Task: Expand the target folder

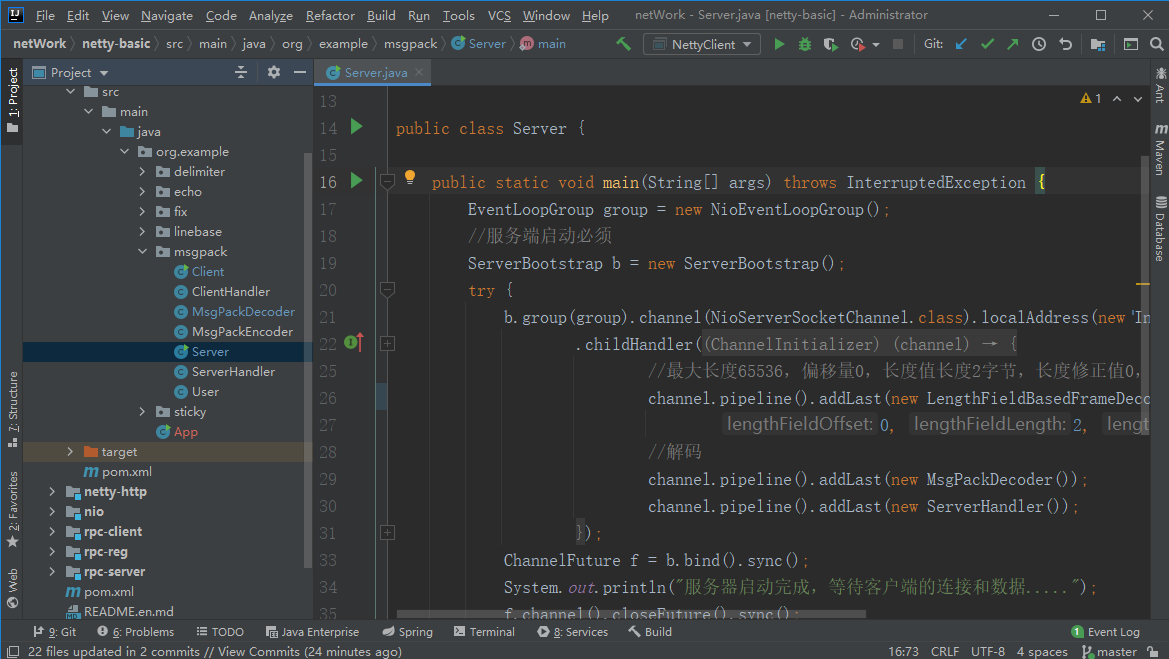Action: coord(70,452)
